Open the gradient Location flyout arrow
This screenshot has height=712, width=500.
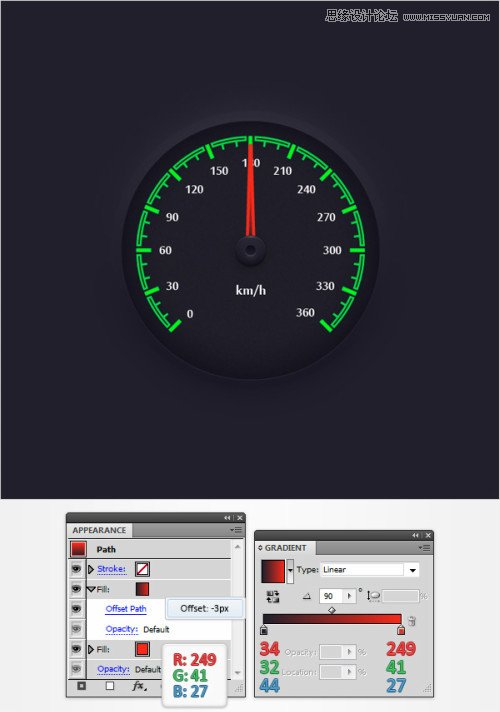pyautogui.click(x=349, y=672)
